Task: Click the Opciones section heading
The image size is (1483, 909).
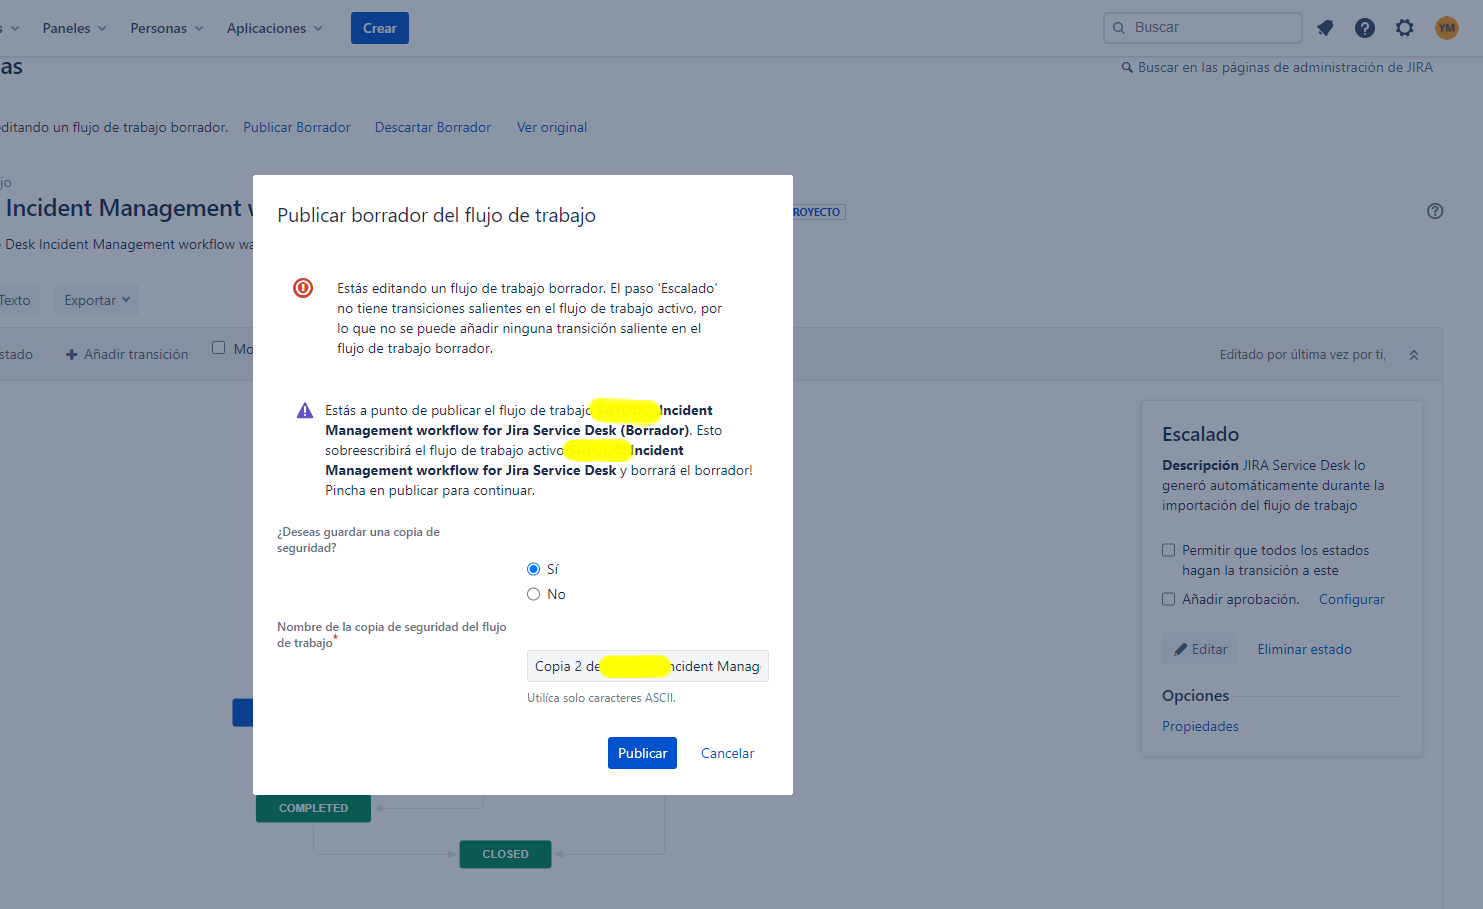Action: 1195,696
